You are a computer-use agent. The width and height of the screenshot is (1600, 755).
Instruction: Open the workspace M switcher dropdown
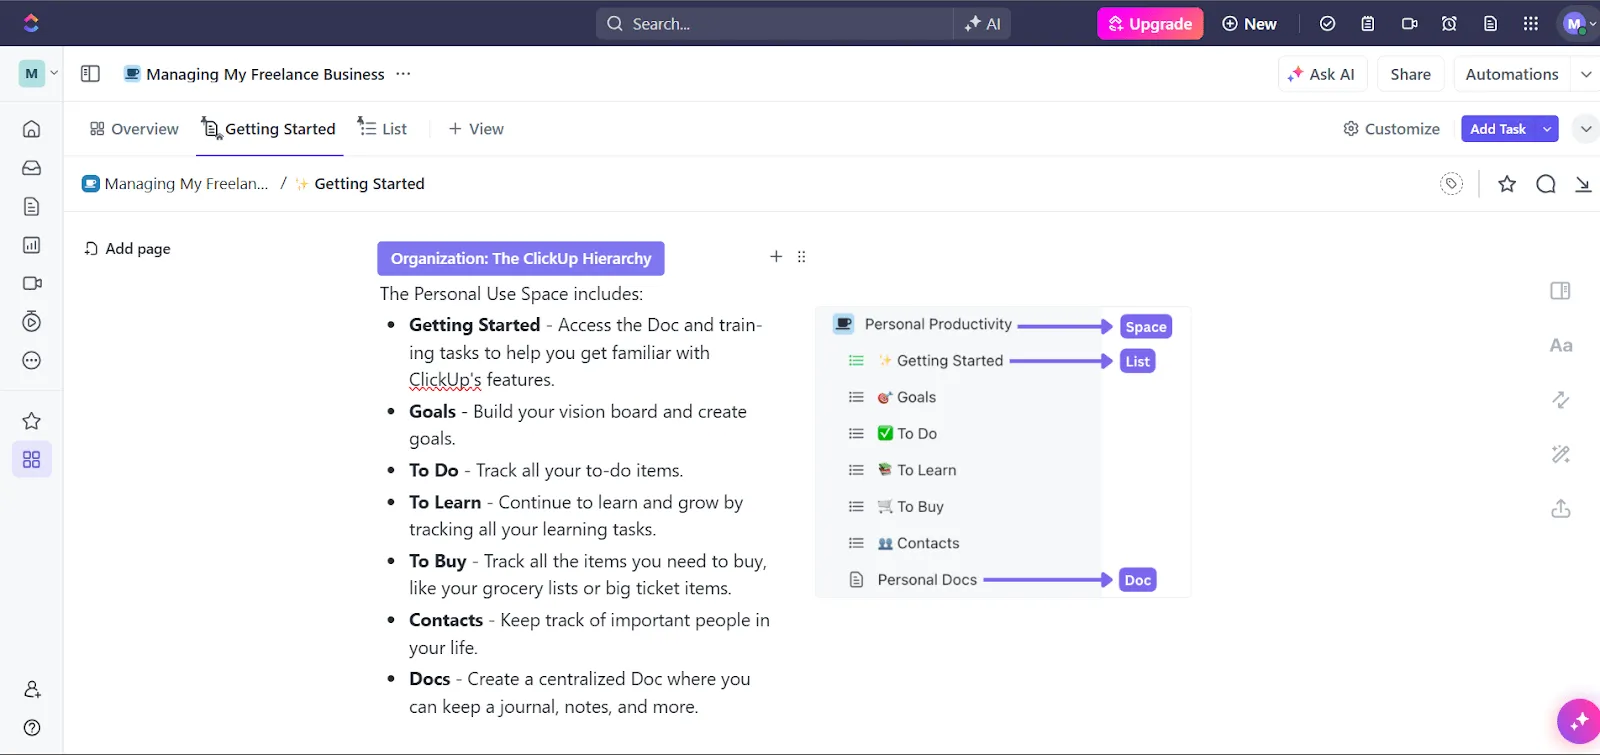[x=39, y=73]
